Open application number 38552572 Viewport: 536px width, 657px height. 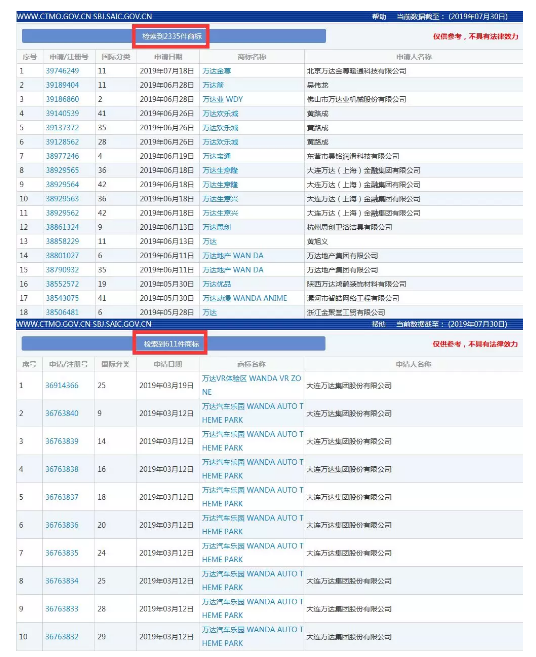62,284
